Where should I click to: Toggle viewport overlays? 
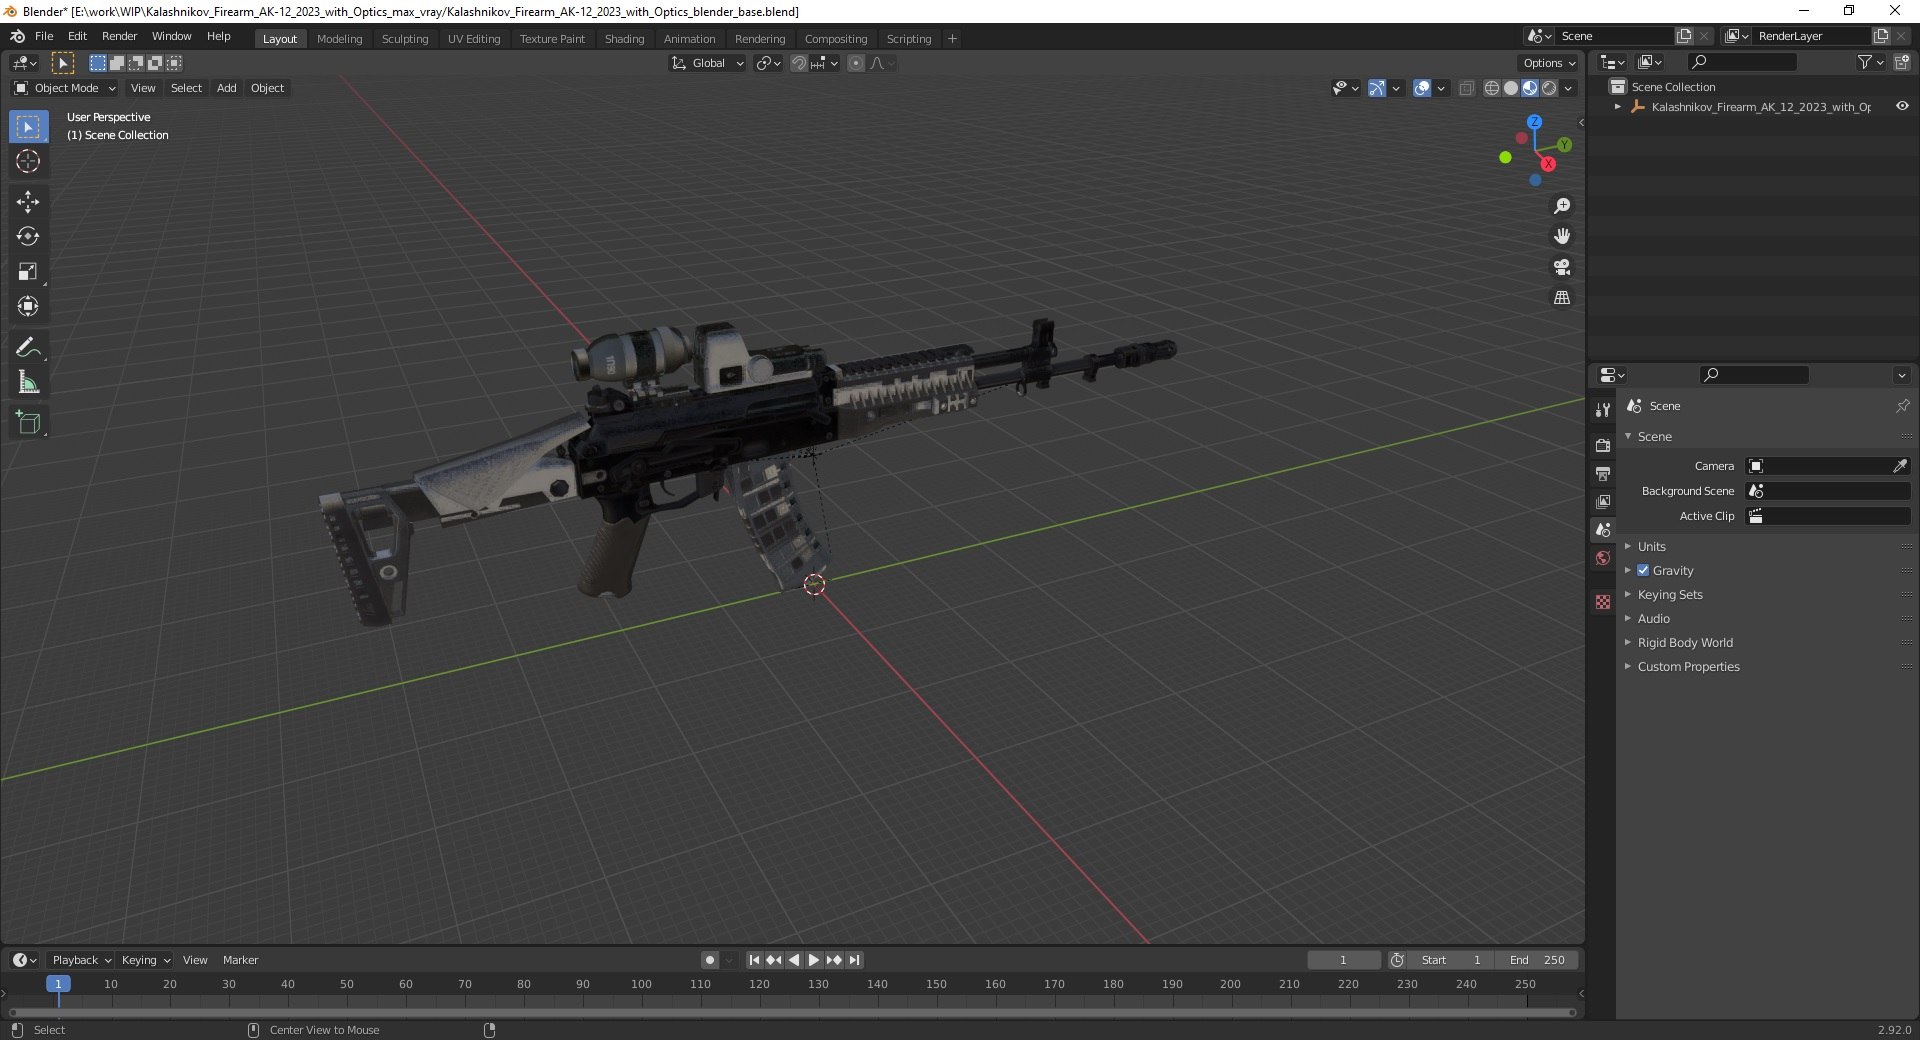pos(1422,88)
